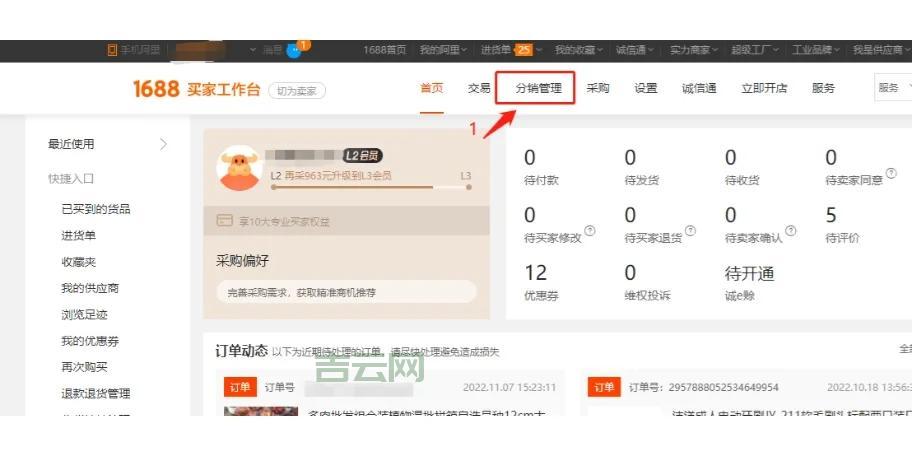
Task: Expand 进货单 dropdown with 25 badge
Action: point(539,51)
